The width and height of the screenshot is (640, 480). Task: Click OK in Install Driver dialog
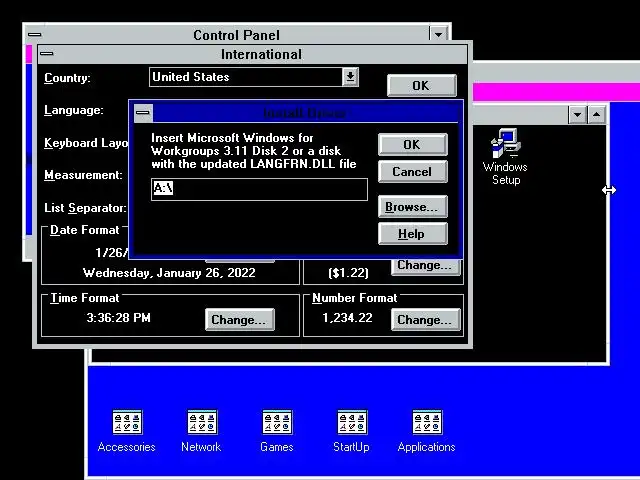413,144
